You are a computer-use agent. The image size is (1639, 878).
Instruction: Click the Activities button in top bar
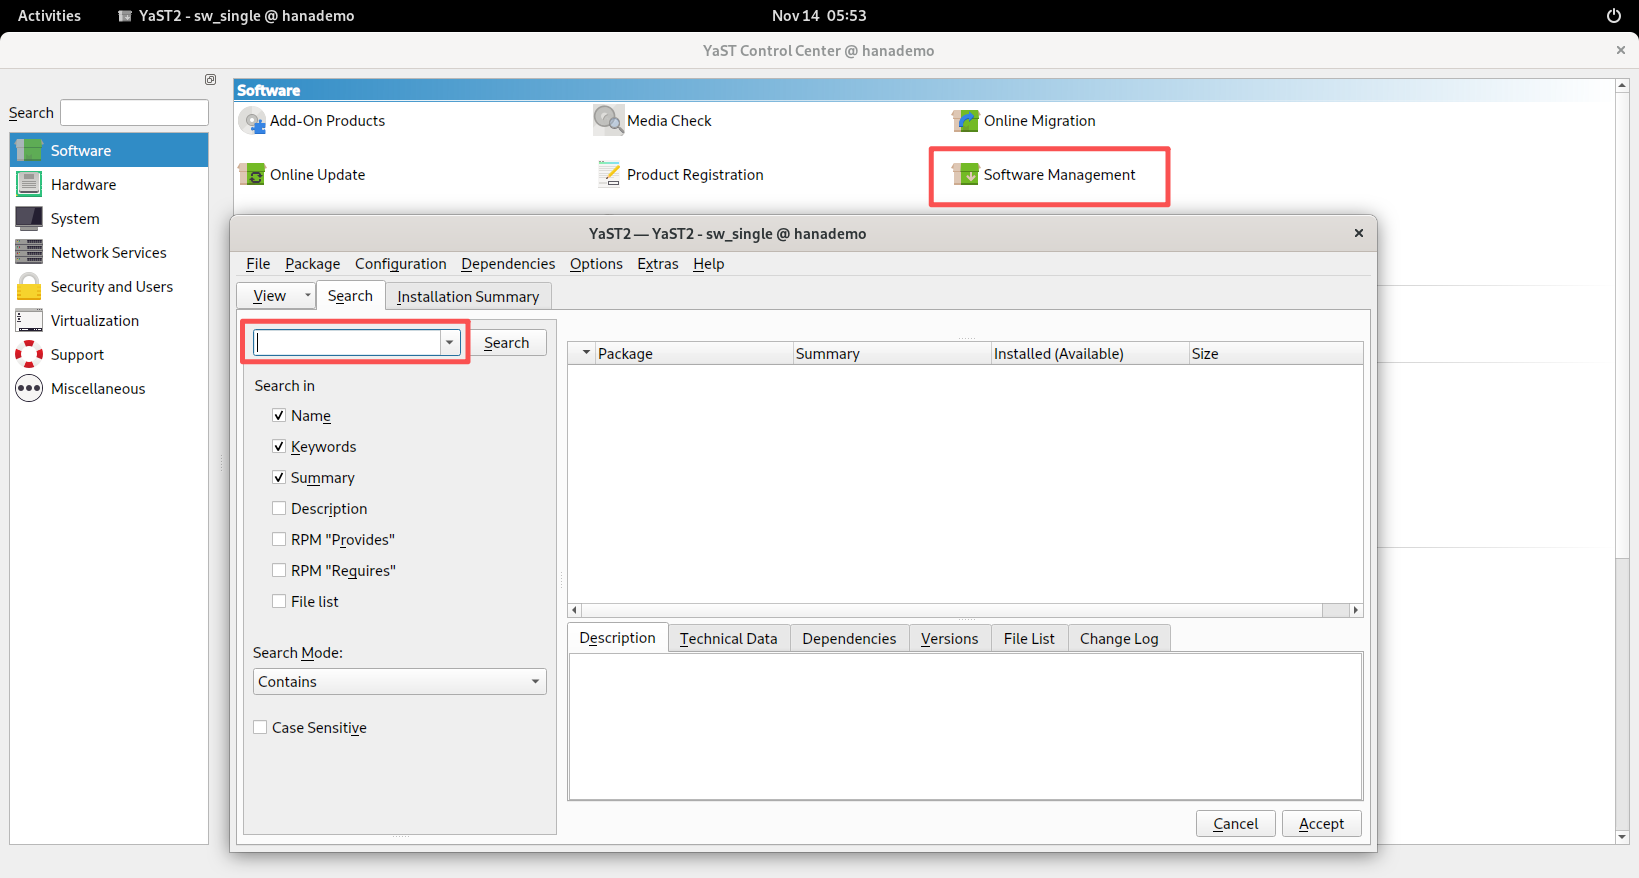[x=49, y=16]
